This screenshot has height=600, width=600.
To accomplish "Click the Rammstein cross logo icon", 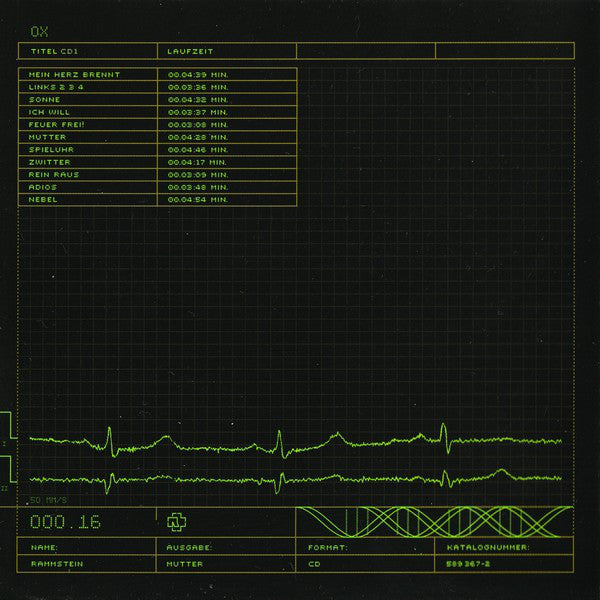I will click(177, 522).
